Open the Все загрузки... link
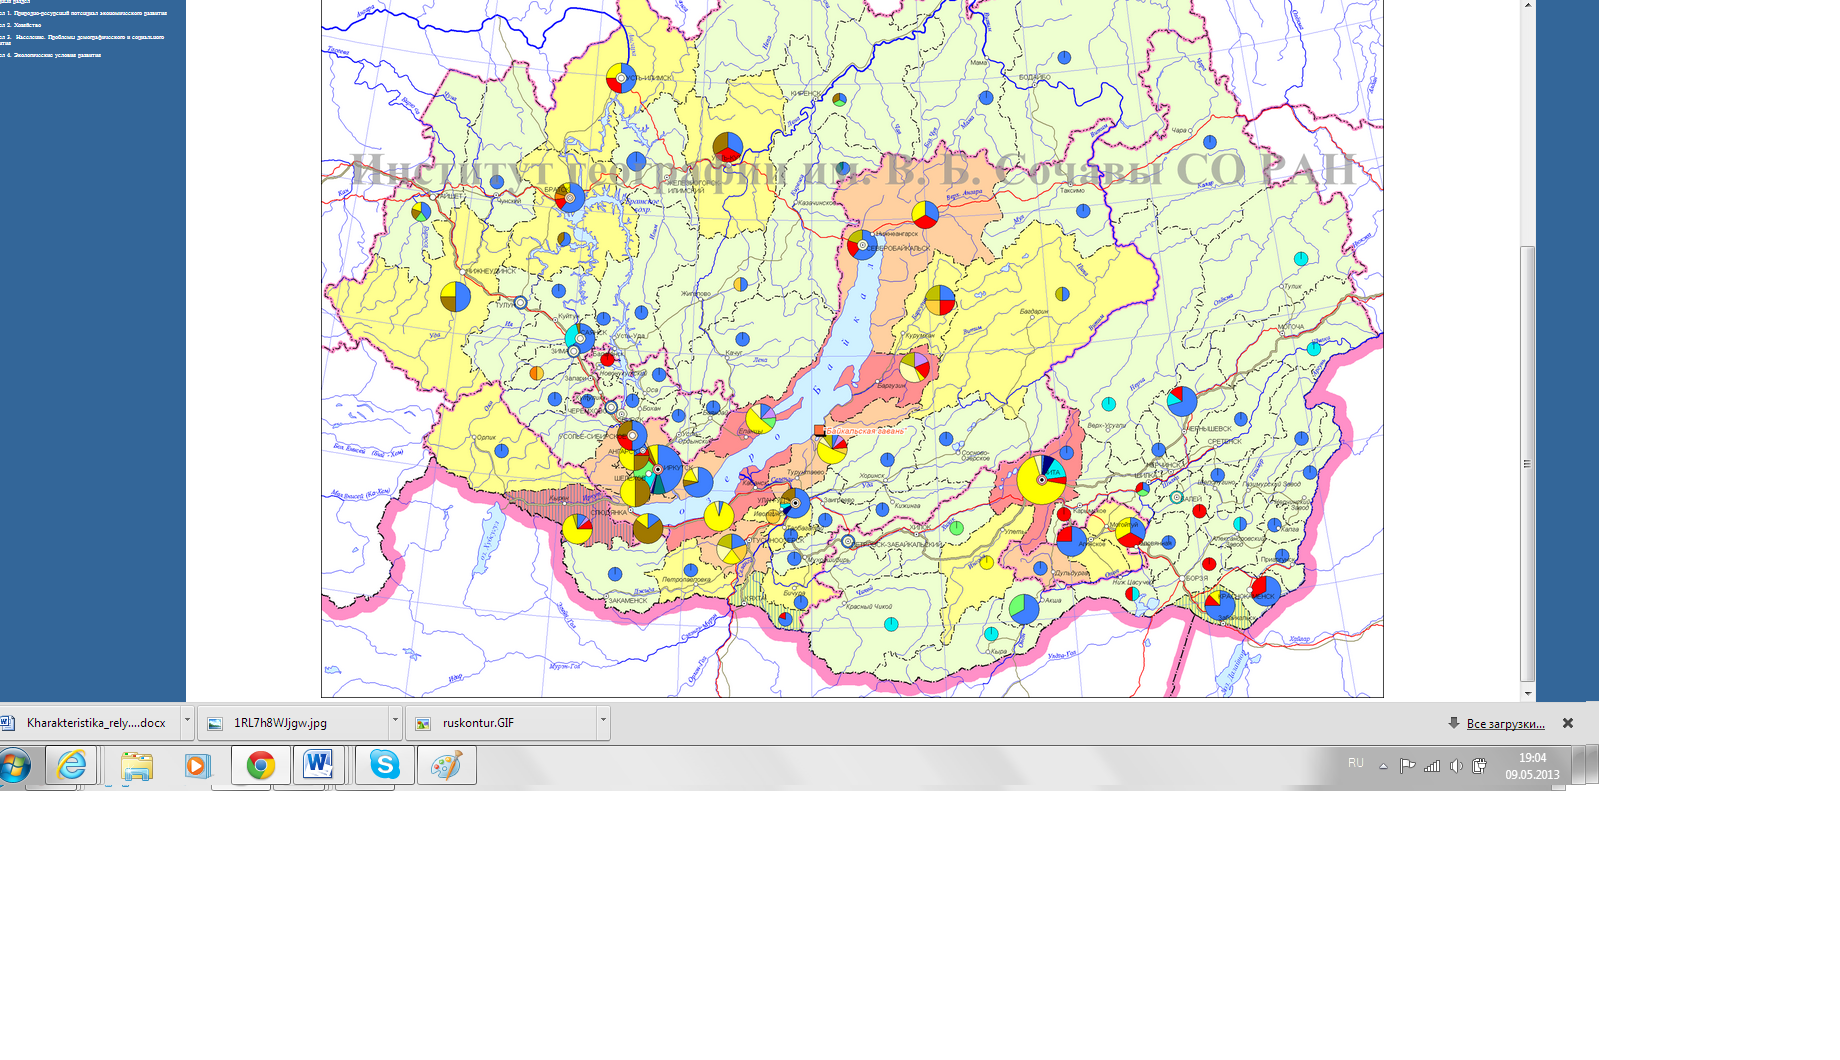Viewport: 1840px width, 1060px height. click(1505, 723)
